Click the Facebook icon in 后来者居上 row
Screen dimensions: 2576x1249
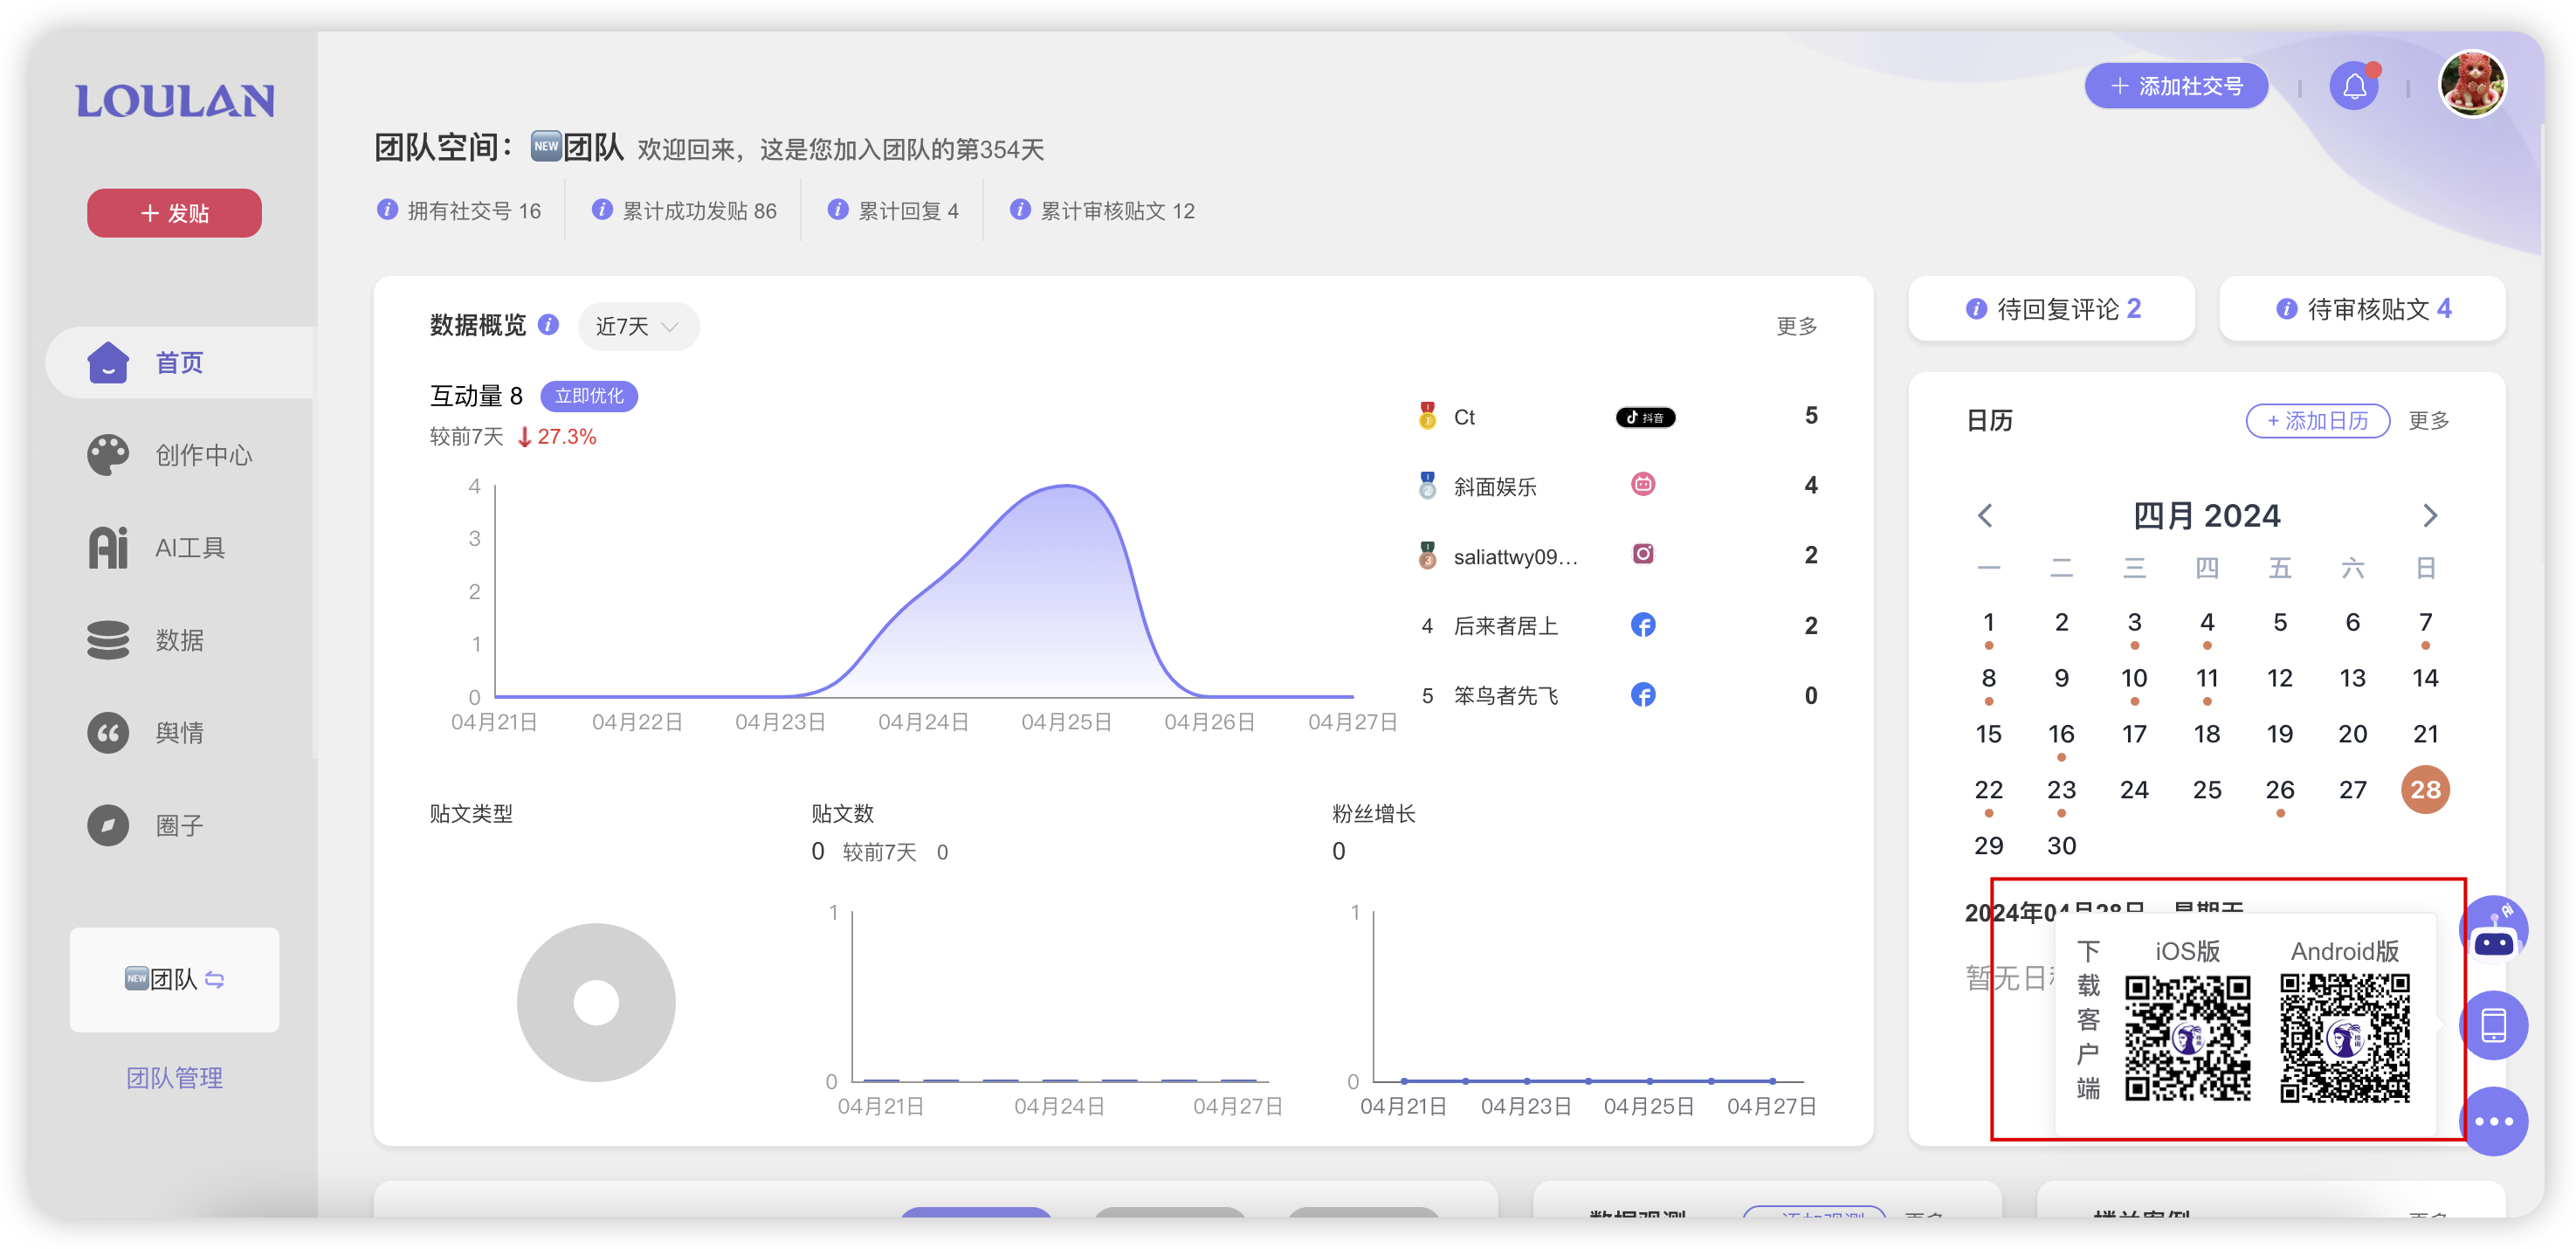point(1643,625)
